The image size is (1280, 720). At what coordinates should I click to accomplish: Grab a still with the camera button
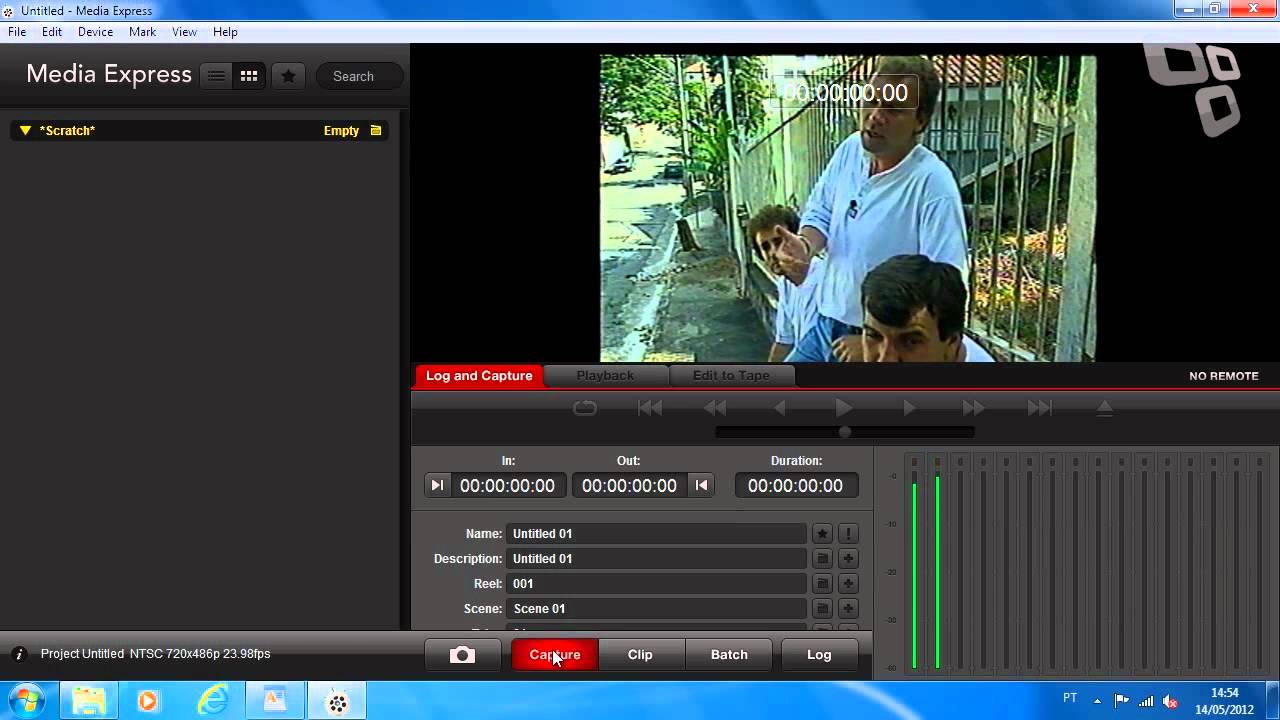pyautogui.click(x=462, y=655)
